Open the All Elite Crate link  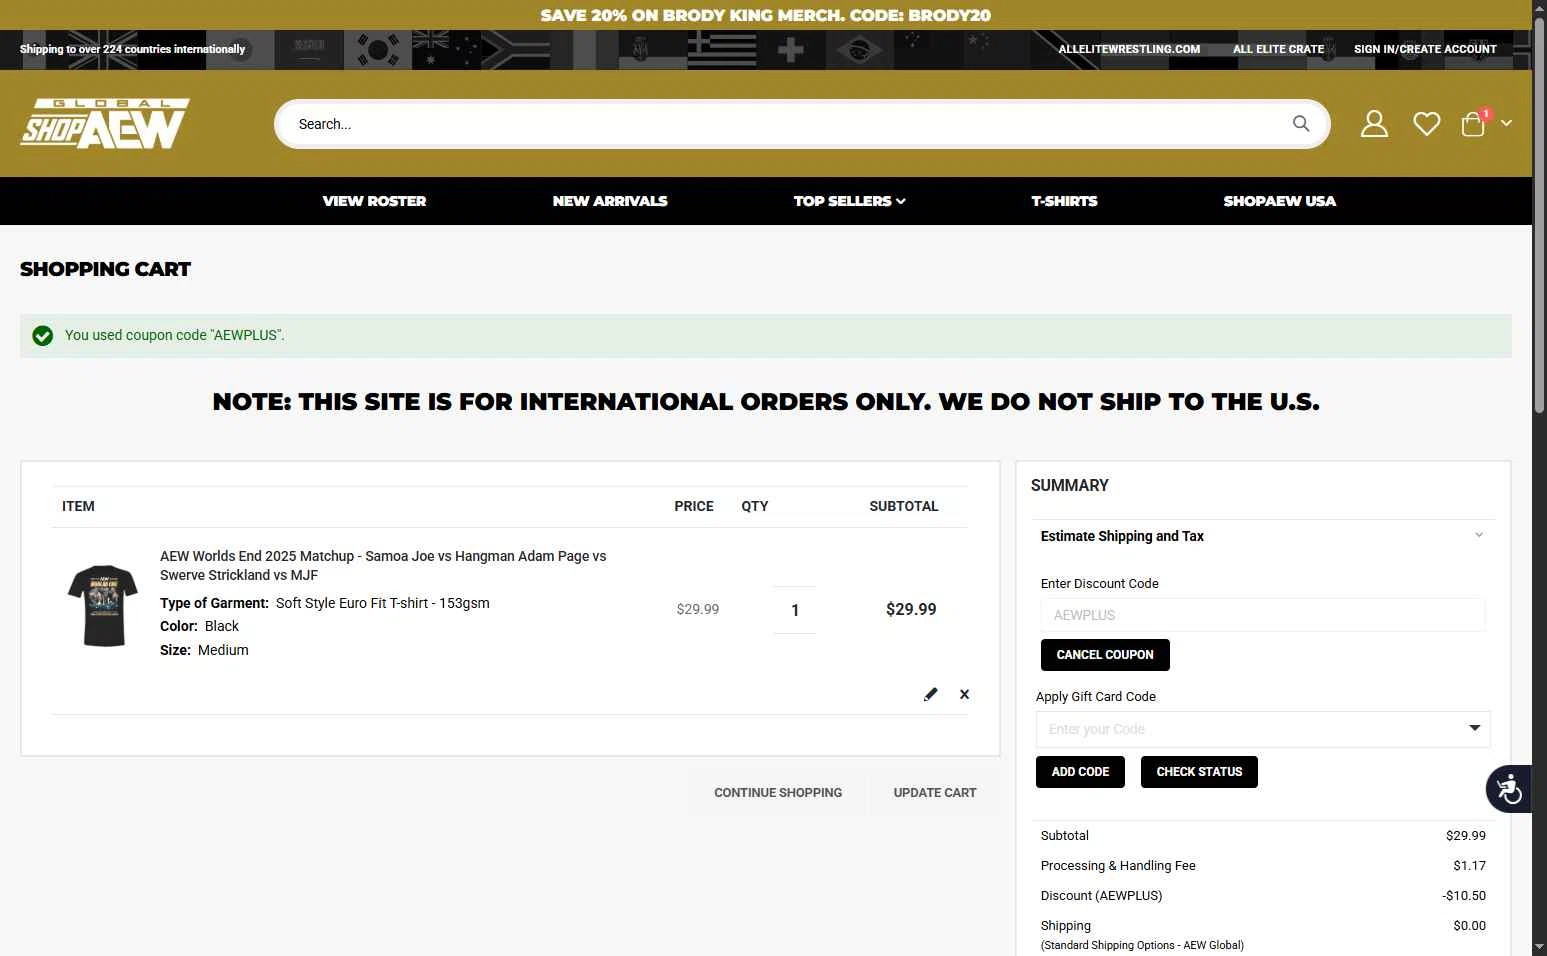click(1278, 49)
